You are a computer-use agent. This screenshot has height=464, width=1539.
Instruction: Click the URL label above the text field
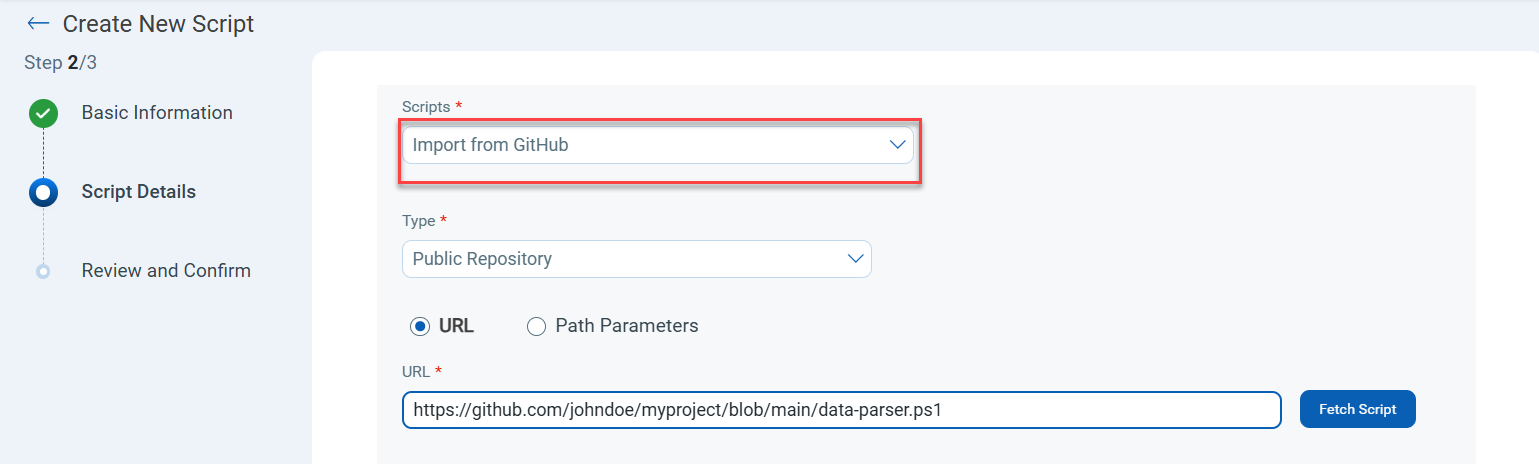pos(416,371)
